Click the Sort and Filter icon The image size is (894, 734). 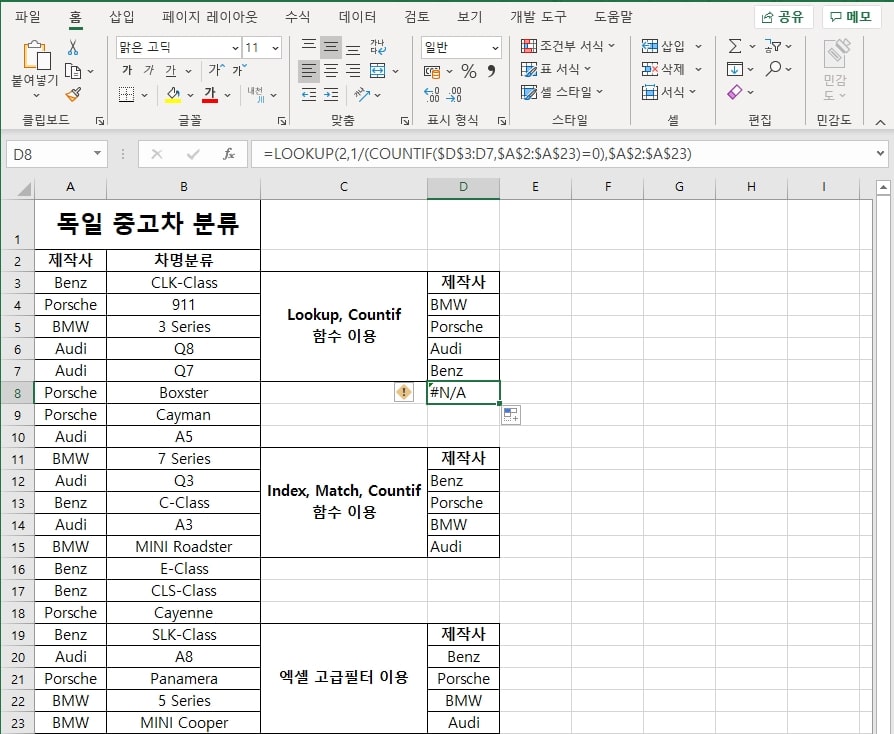[773, 46]
